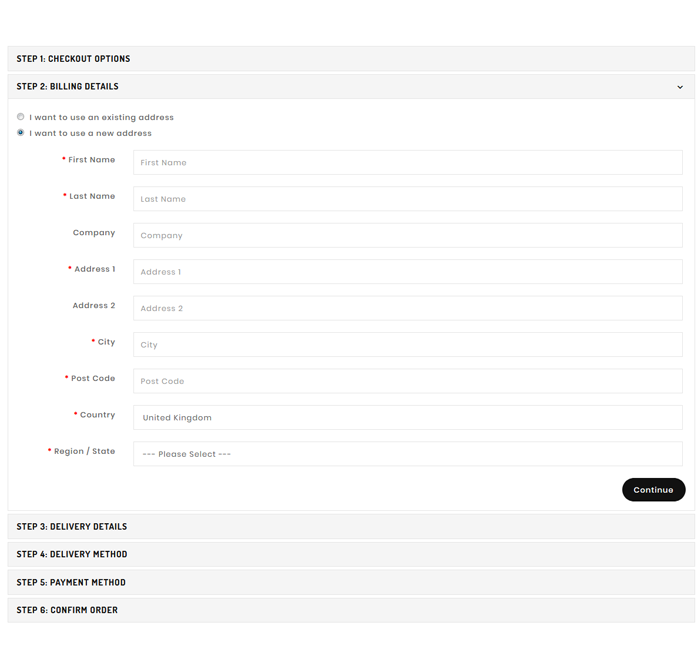The image size is (700, 664).
Task: Open Step 6: Confirm Order panel
Action: [x=67, y=610]
